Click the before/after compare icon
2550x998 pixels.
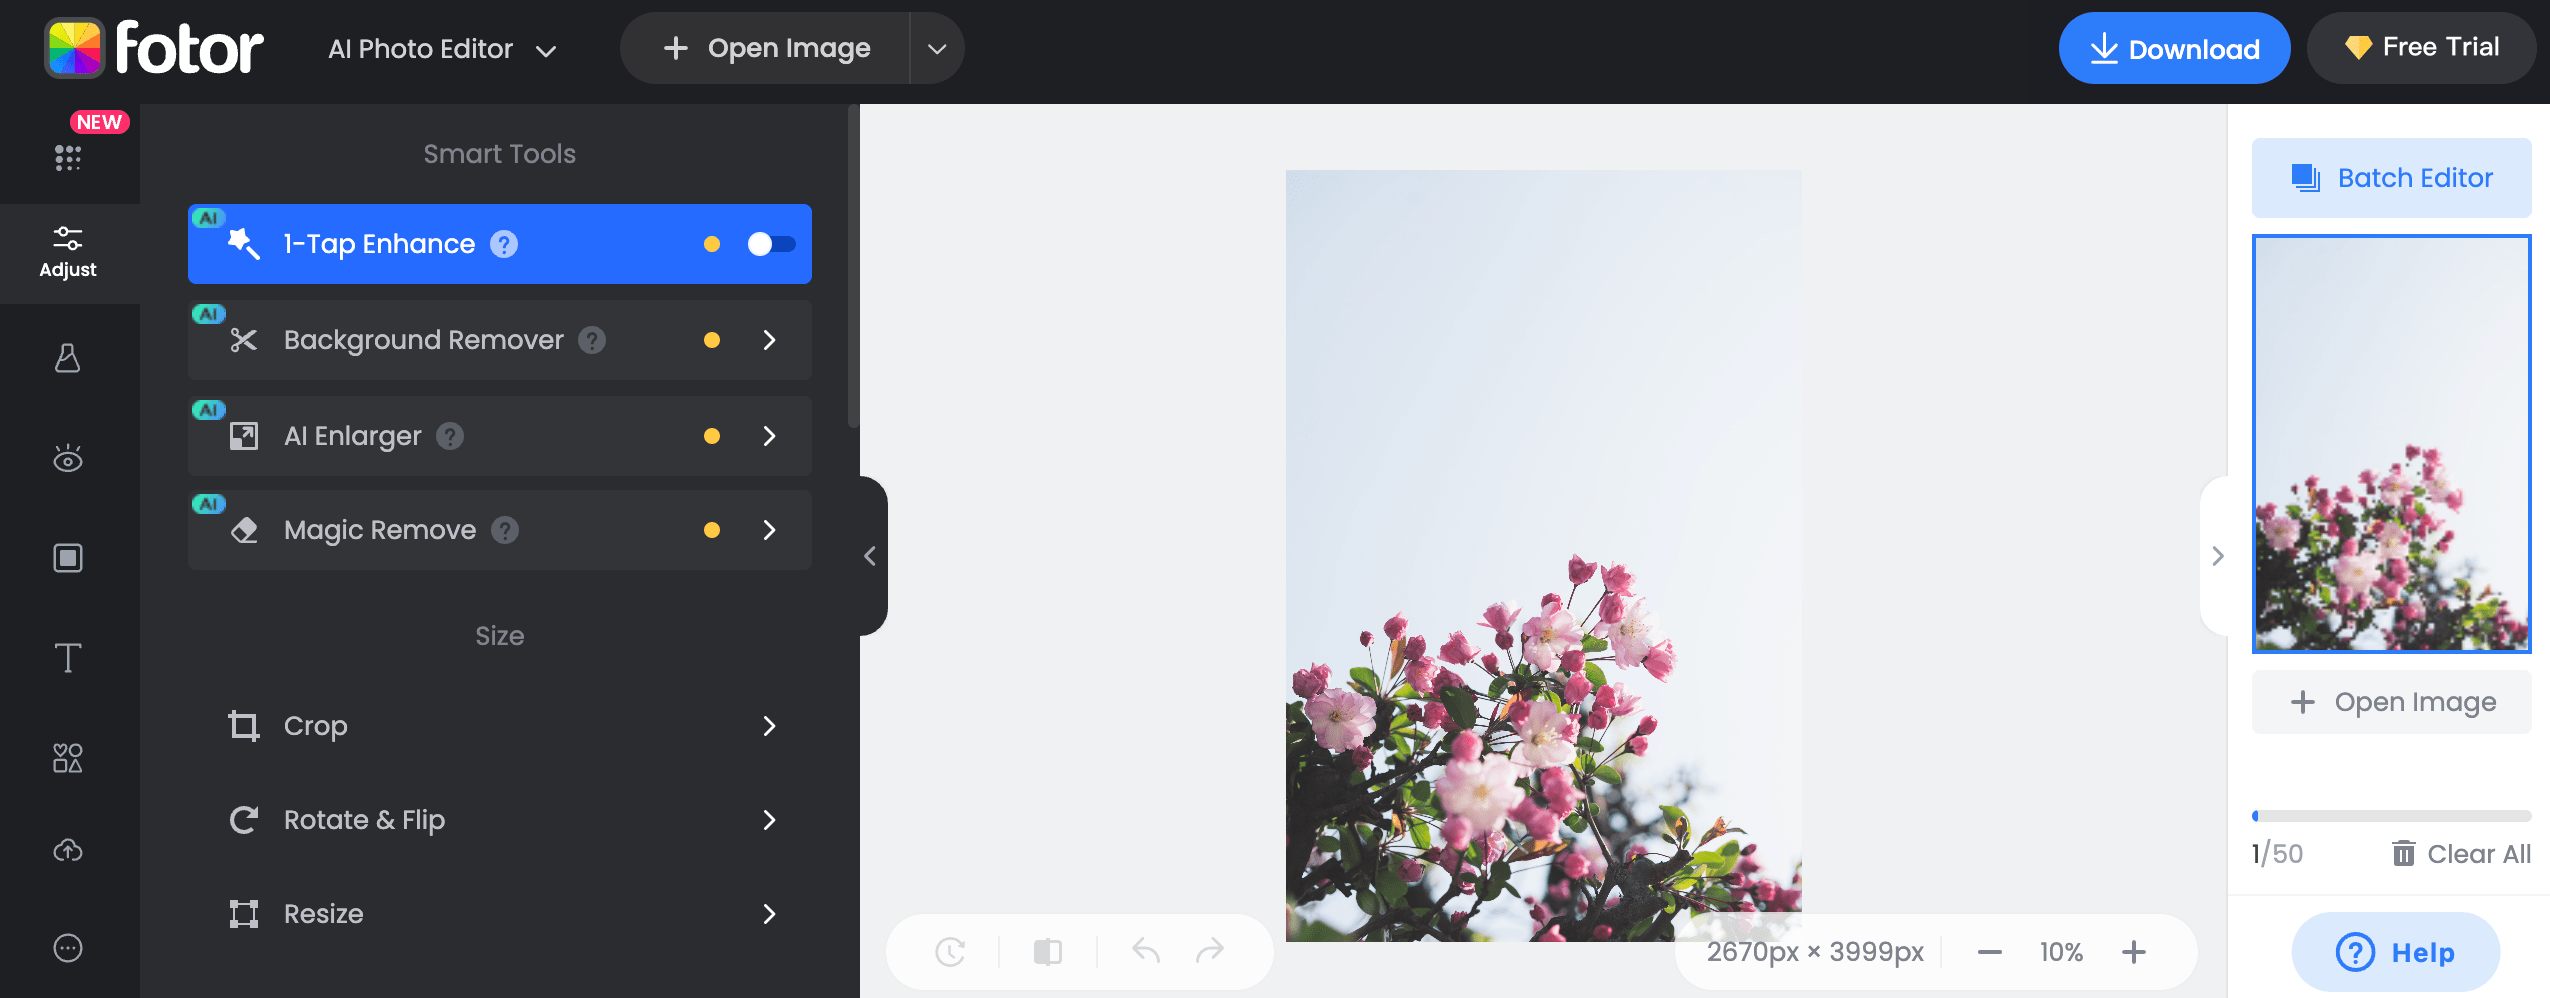point(1048,951)
